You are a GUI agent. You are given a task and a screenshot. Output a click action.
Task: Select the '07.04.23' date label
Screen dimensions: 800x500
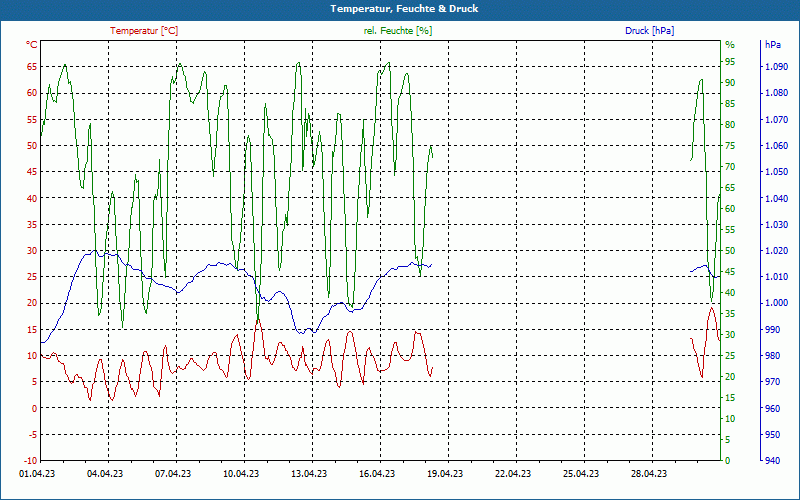tap(173, 473)
